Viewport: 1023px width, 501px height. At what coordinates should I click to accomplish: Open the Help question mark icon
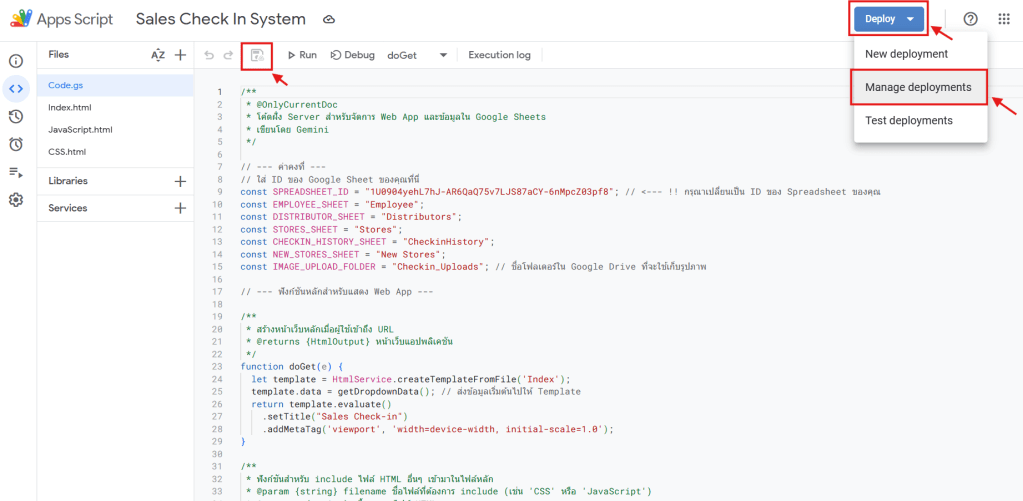click(x=970, y=19)
